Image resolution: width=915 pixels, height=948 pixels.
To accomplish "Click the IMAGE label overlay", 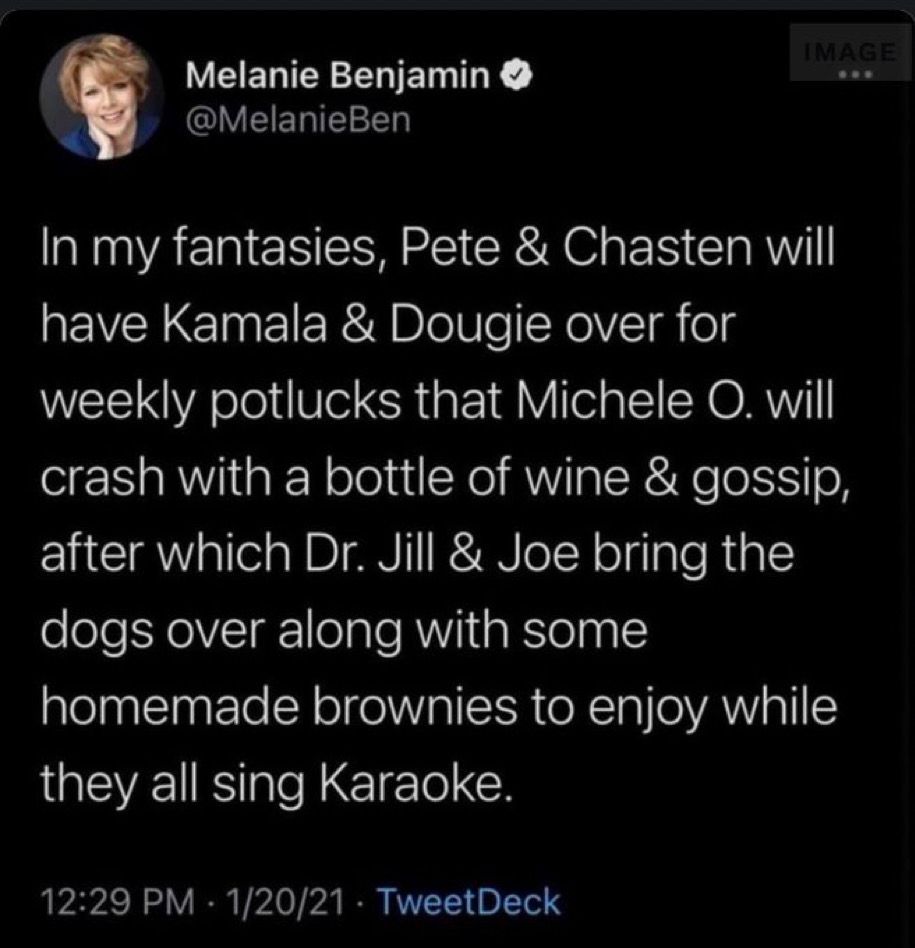I will (850, 50).
